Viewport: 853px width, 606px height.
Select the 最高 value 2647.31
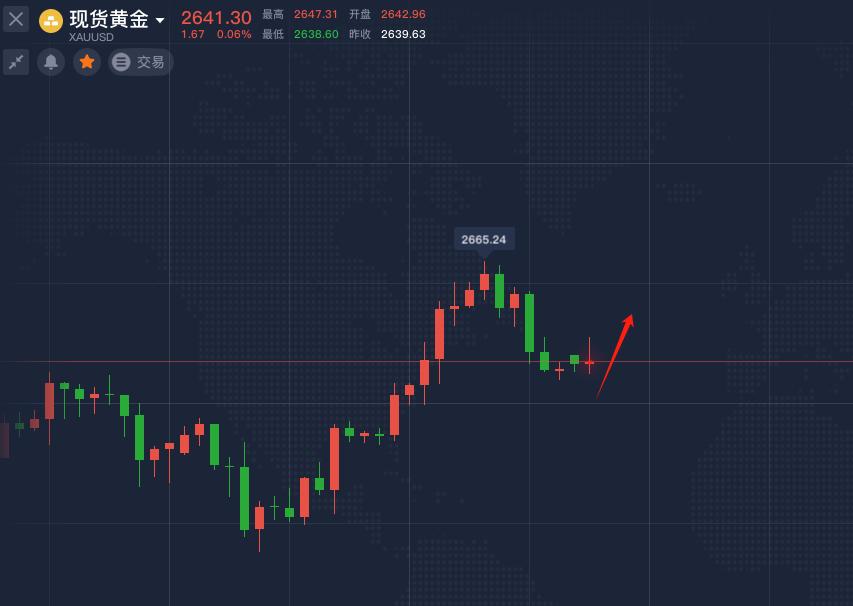[x=316, y=14]
